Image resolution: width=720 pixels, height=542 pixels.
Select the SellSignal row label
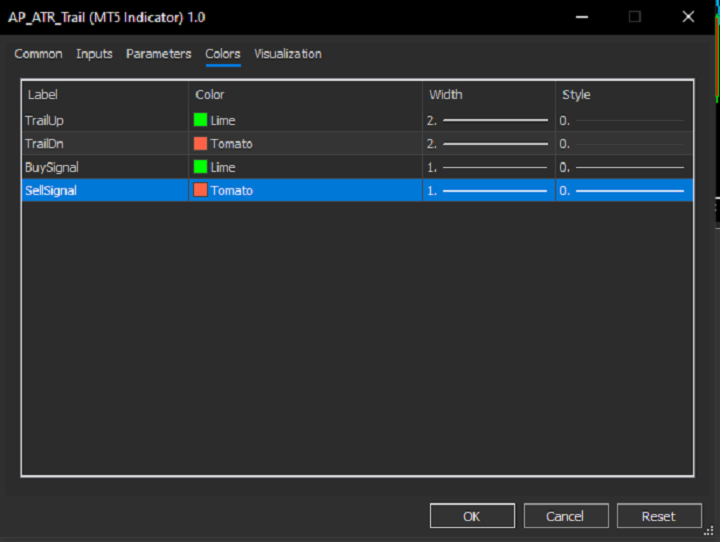[51, 191]
